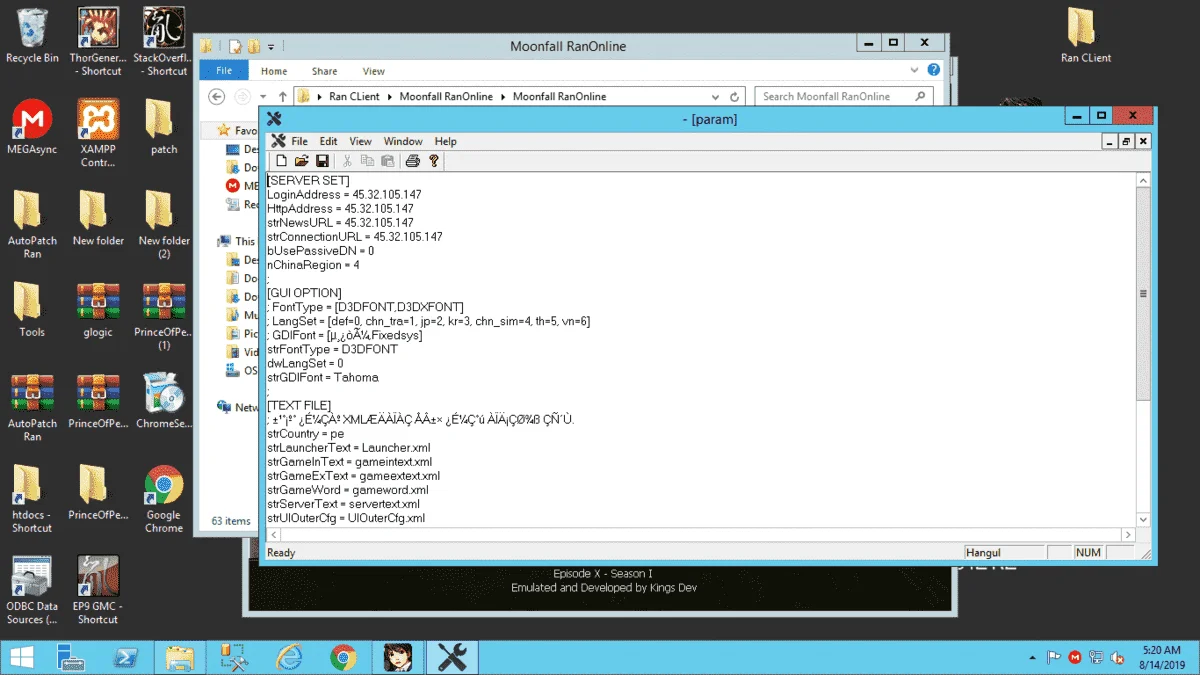The width and height of the screenshot is (1200, 675).
Task: Open the Start button on taskbar
Action: [x=21, y=657]
